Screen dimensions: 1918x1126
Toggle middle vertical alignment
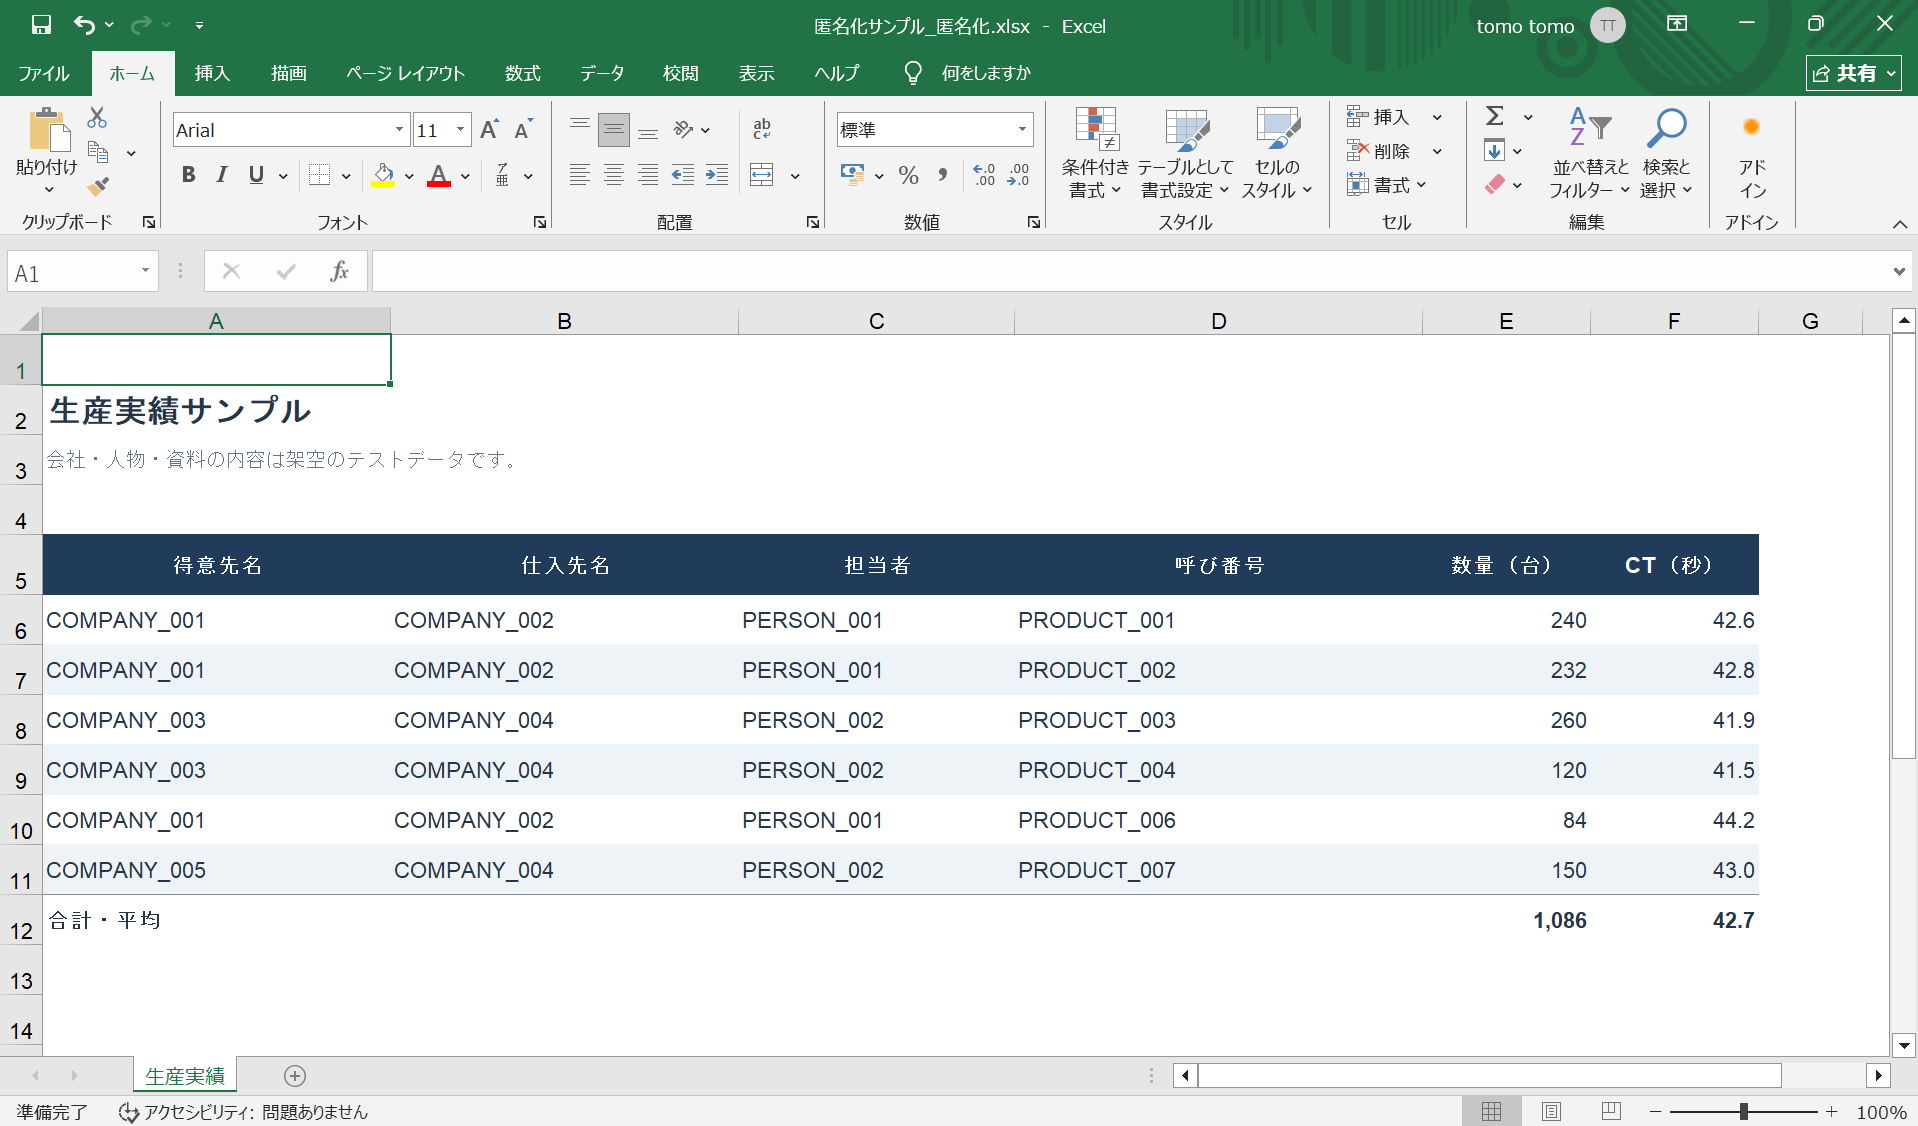tap(614, 129)
